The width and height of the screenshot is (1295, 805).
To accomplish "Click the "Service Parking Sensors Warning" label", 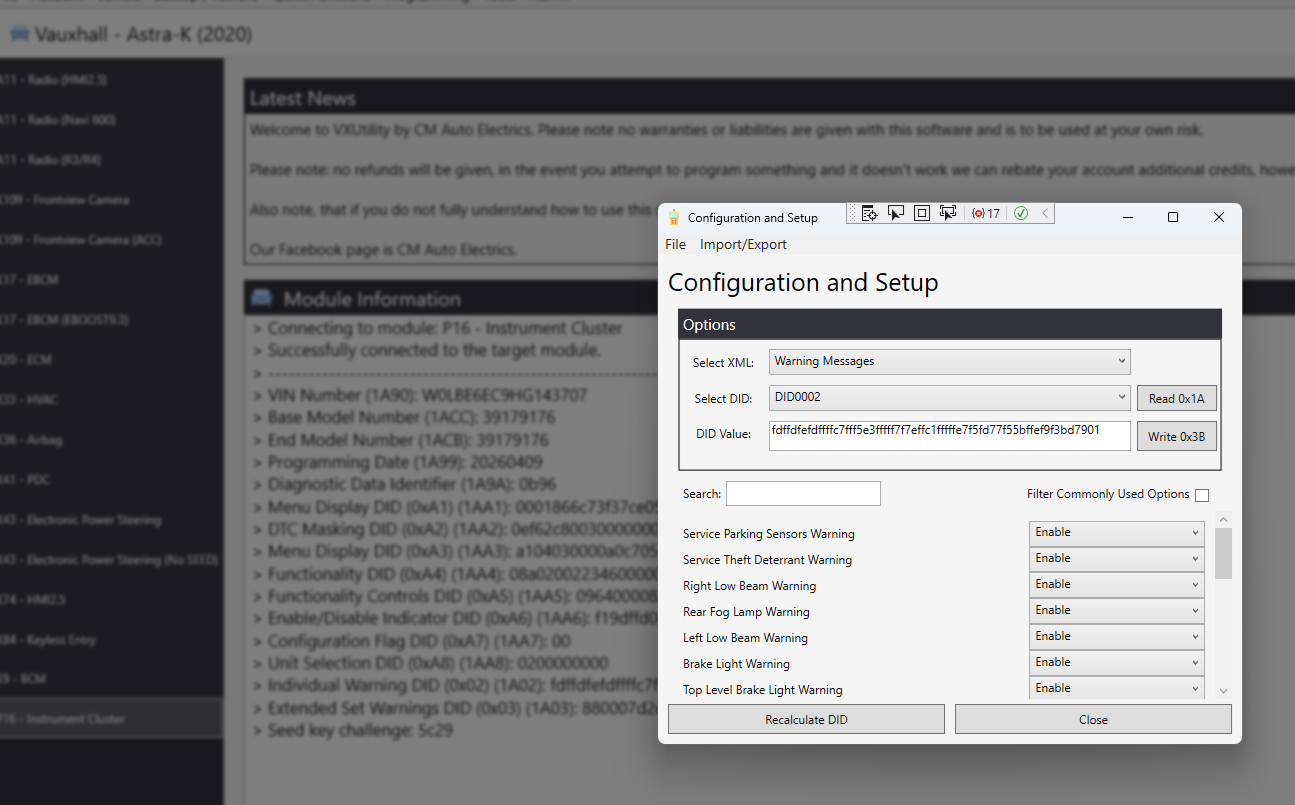I will pyautogui.click(x=769, y=534).
